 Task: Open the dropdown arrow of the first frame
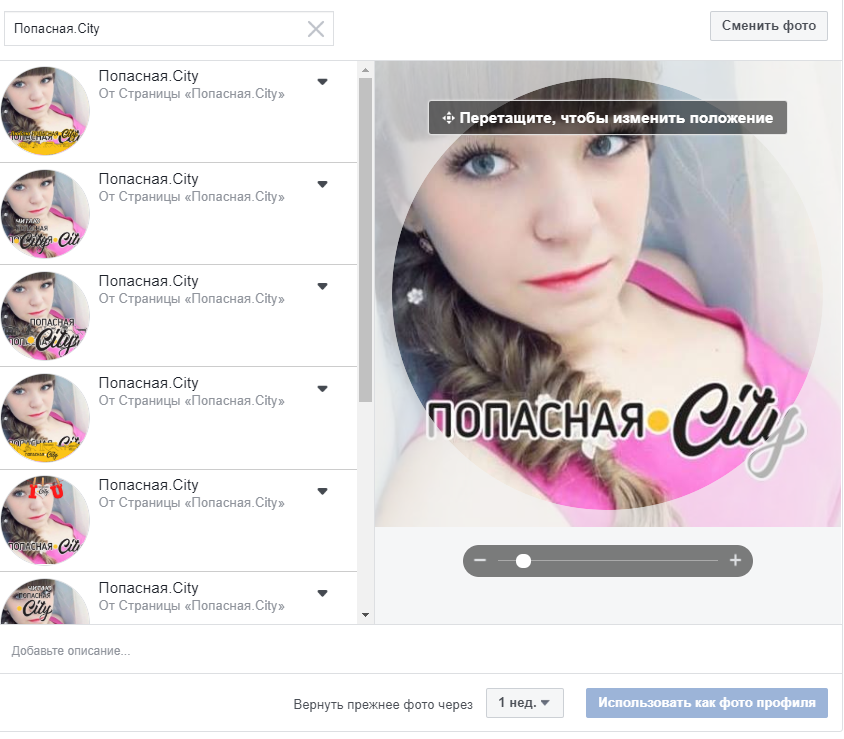322,82
